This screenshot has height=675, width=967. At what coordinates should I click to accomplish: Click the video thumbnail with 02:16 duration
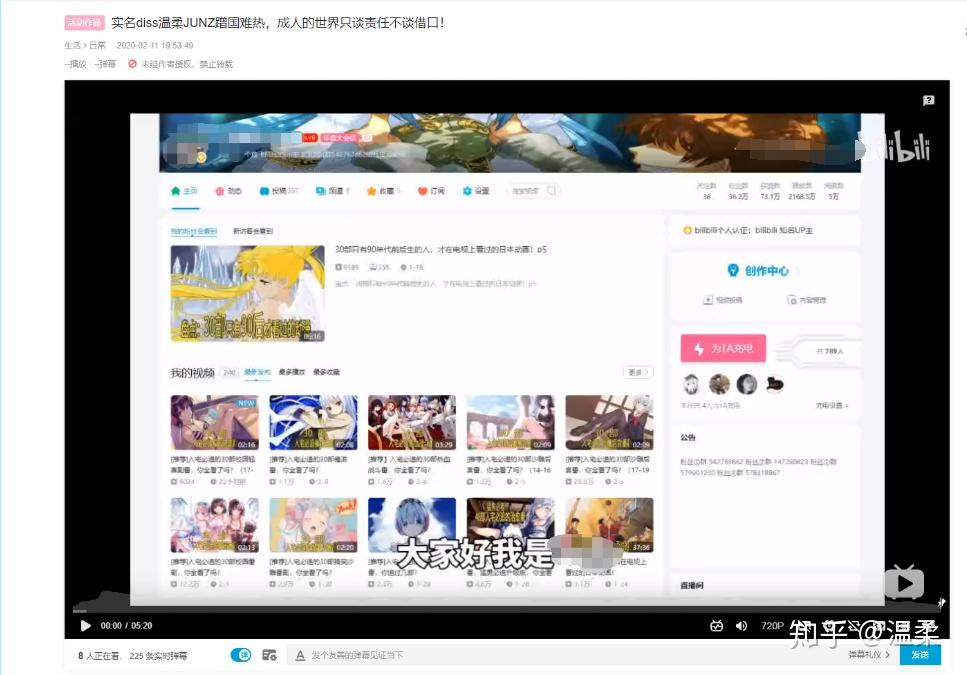(215, 423)
